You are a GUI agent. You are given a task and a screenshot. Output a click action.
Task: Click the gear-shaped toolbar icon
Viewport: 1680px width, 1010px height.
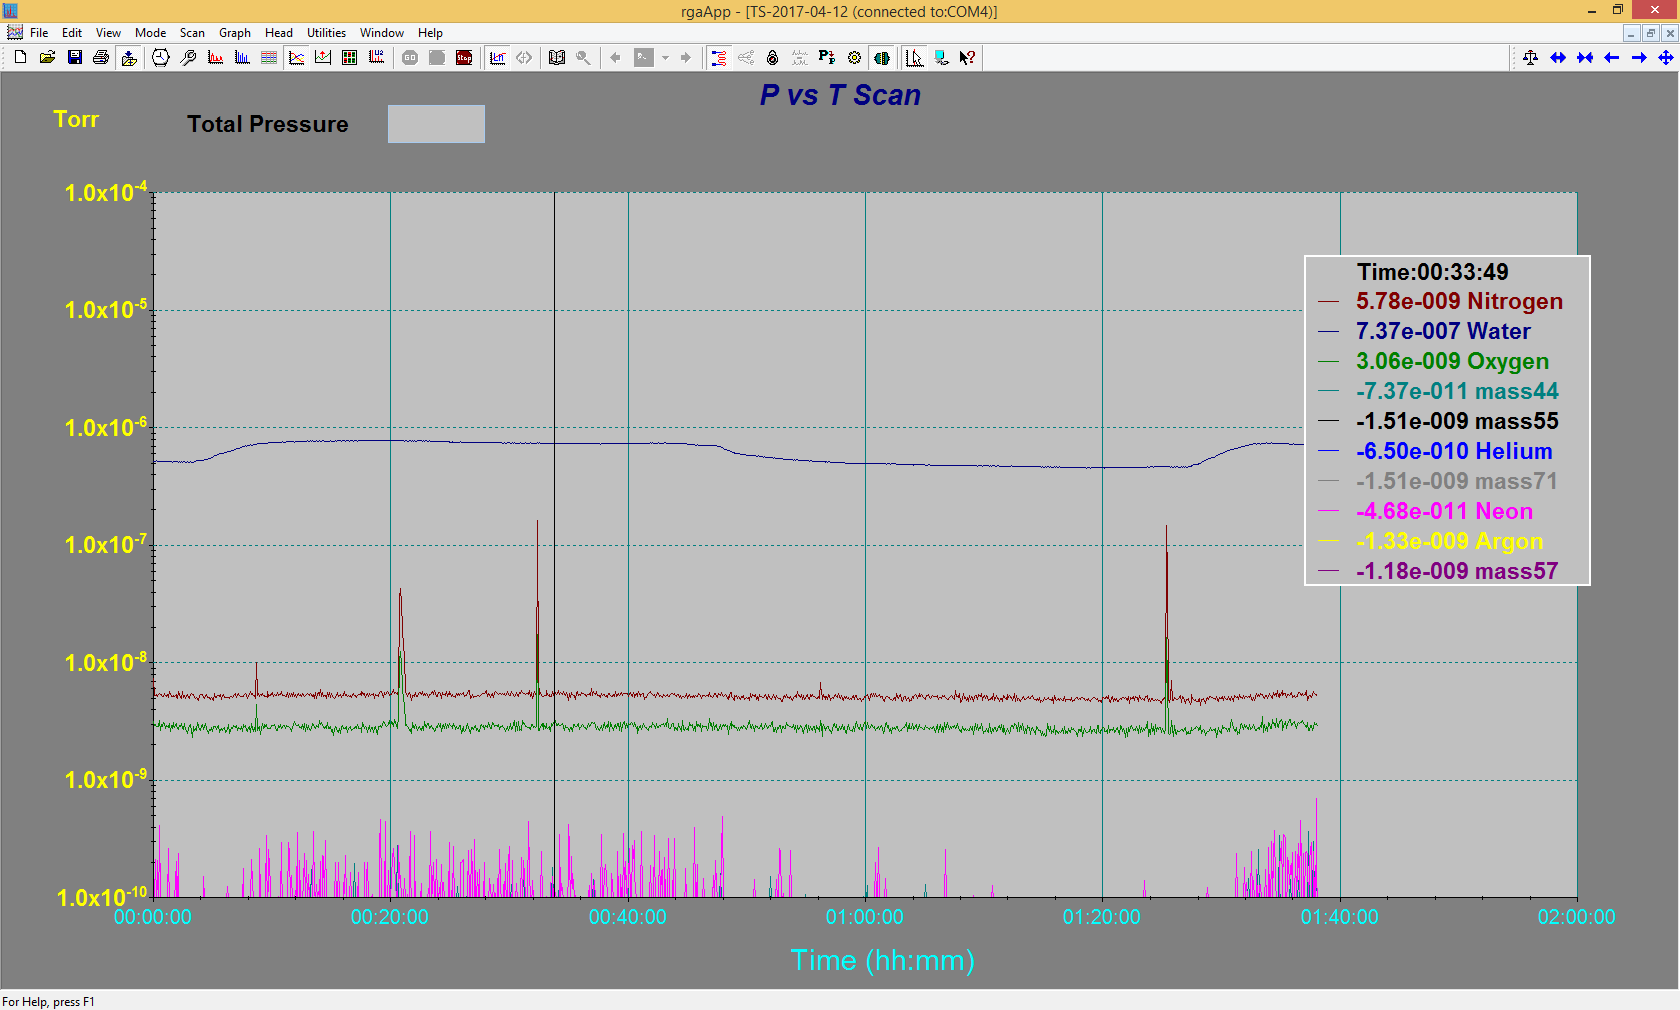click(854, 58)
